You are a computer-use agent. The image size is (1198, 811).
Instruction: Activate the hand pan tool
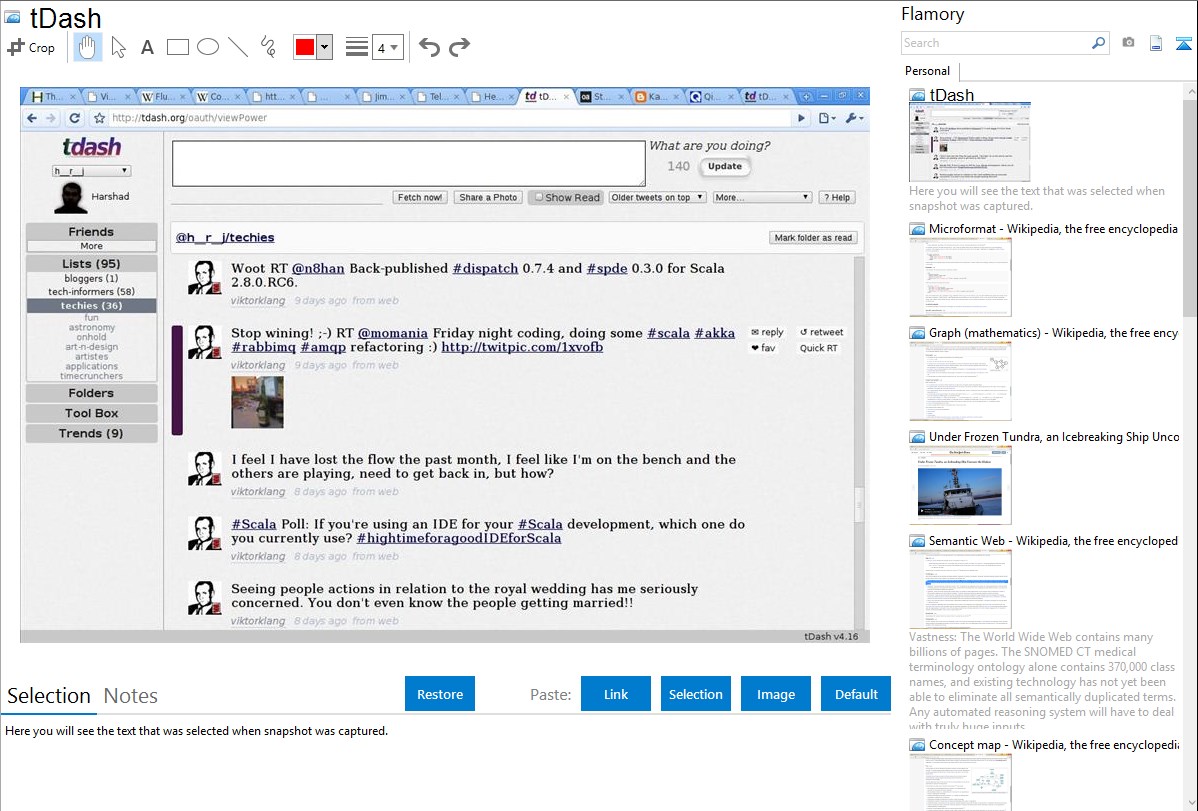pyautogui.click(x=88, y=47)
